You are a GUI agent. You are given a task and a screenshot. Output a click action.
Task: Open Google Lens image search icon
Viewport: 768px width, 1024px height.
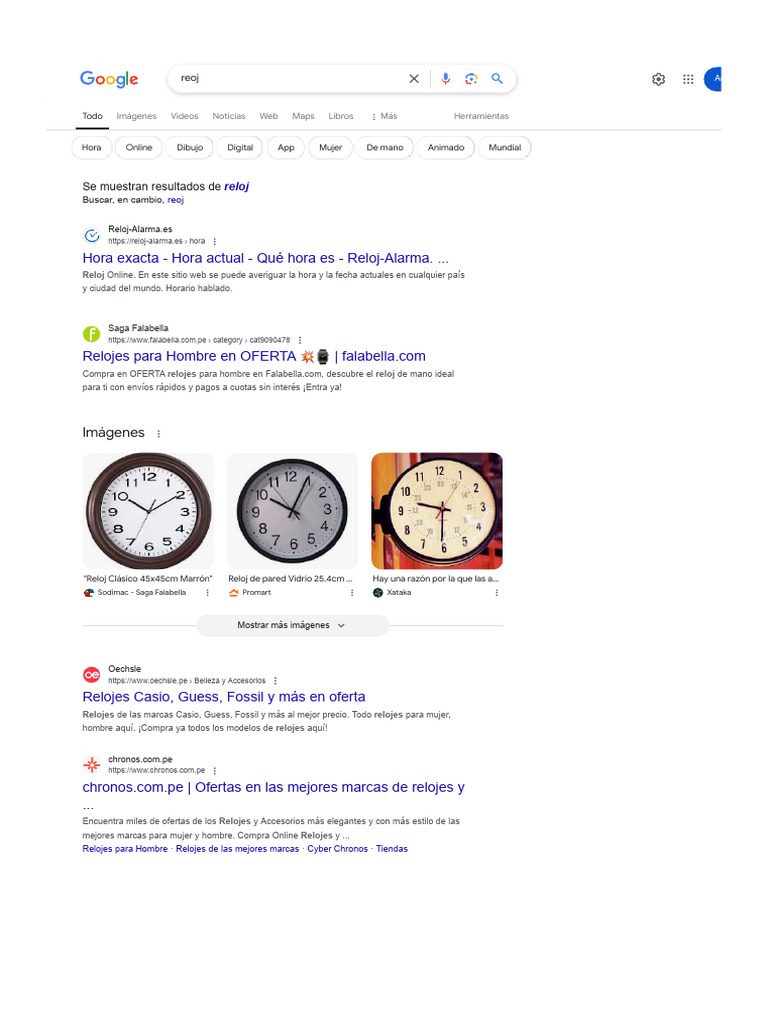point(471,79)
